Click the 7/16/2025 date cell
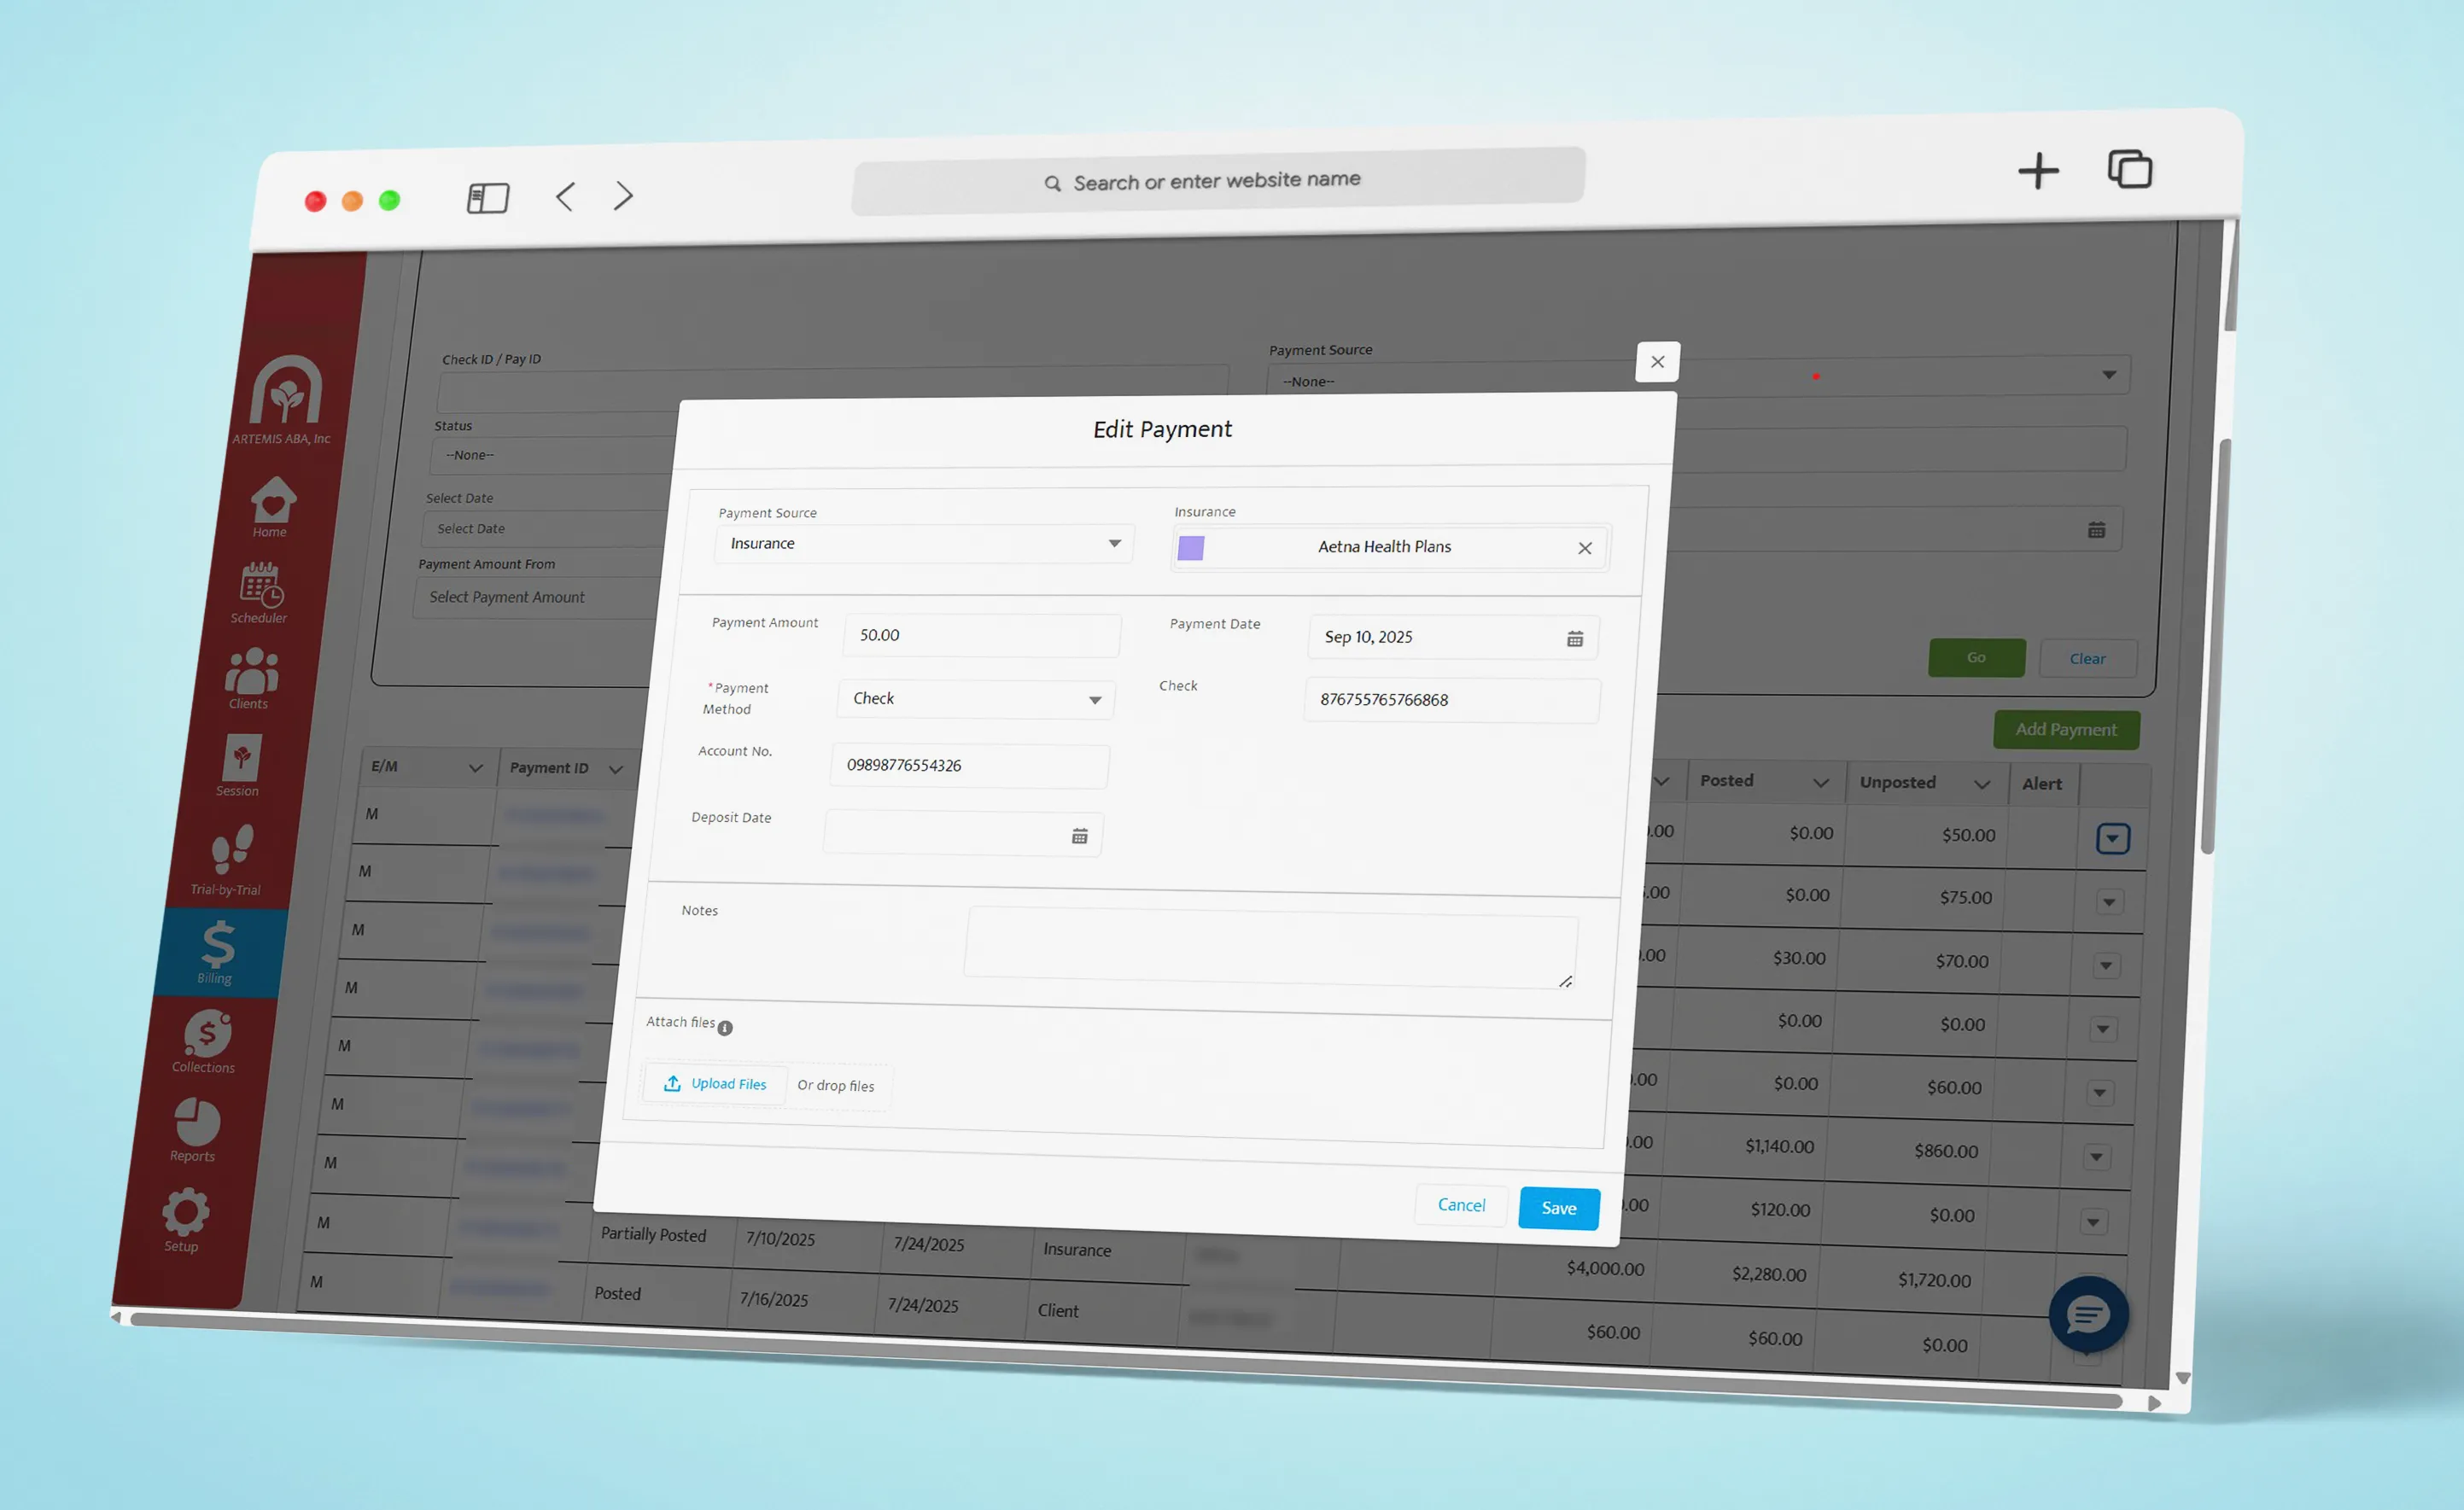This screenshot has width=2464, height=1510. (x=774, y=1300)
